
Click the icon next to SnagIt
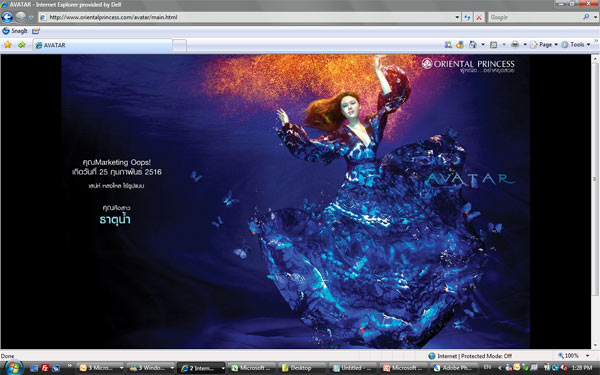point(36,31)
